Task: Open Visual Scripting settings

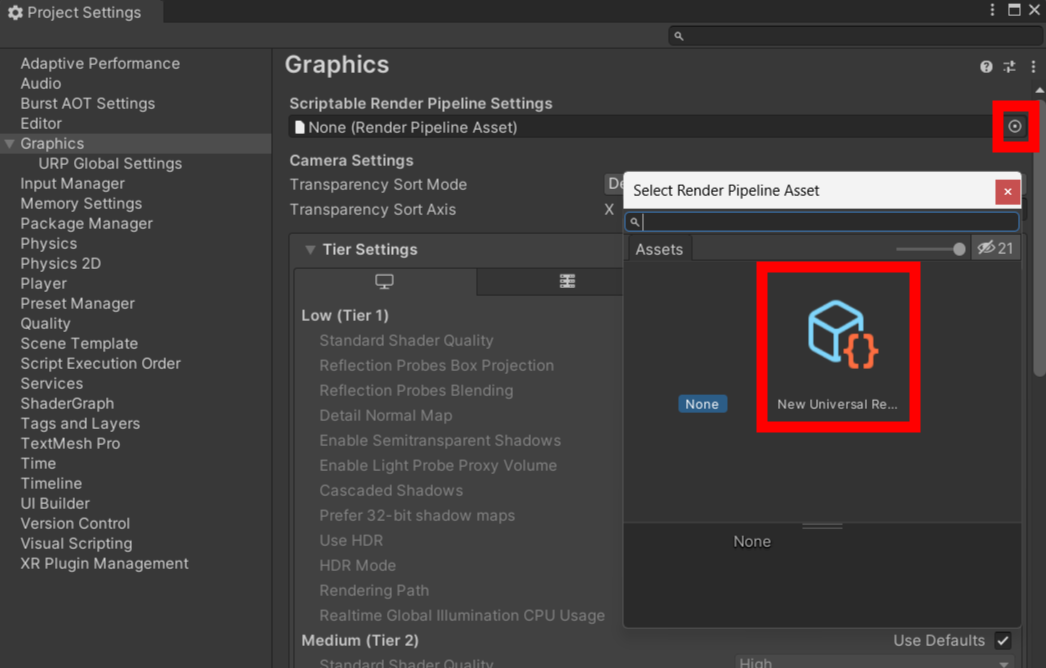Action: 76,544
